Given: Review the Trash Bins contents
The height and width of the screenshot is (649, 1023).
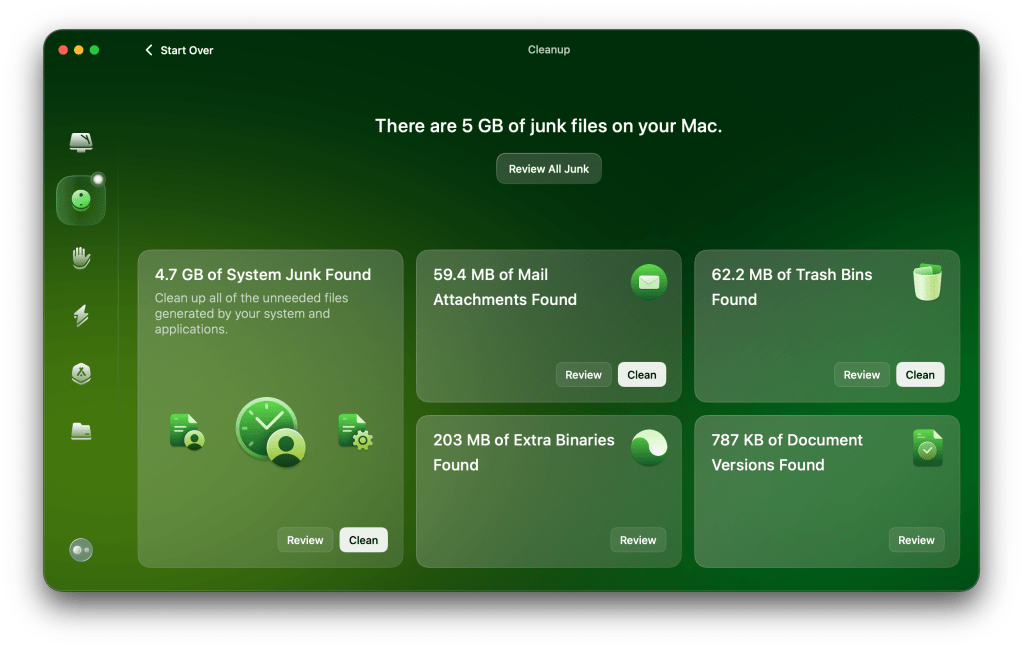Looking at the screenshot, I should pos(861,374).
